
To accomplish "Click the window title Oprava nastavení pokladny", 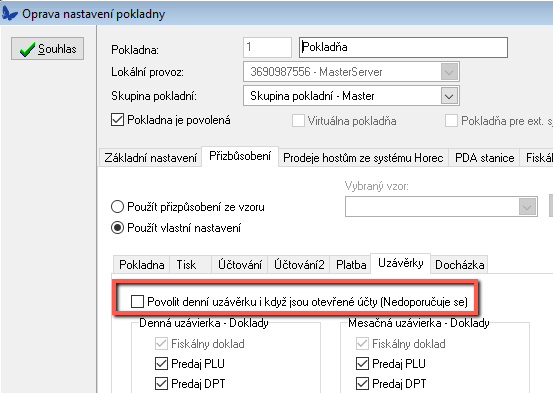I will point(93,14).
